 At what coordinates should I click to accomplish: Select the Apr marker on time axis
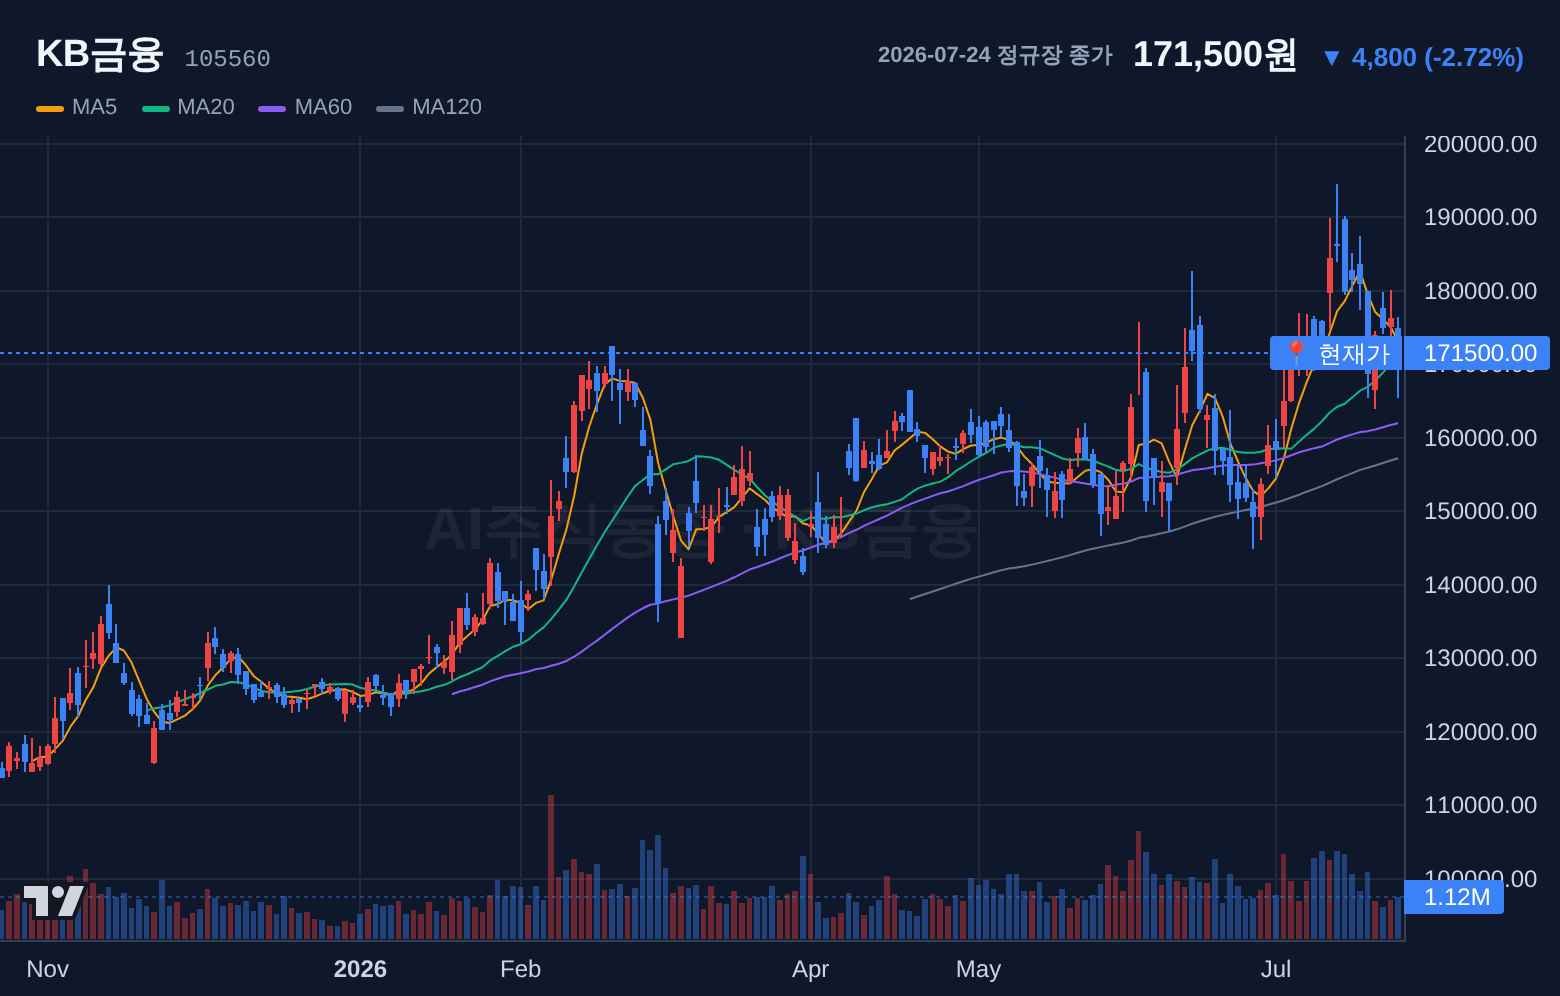(810, 969)
